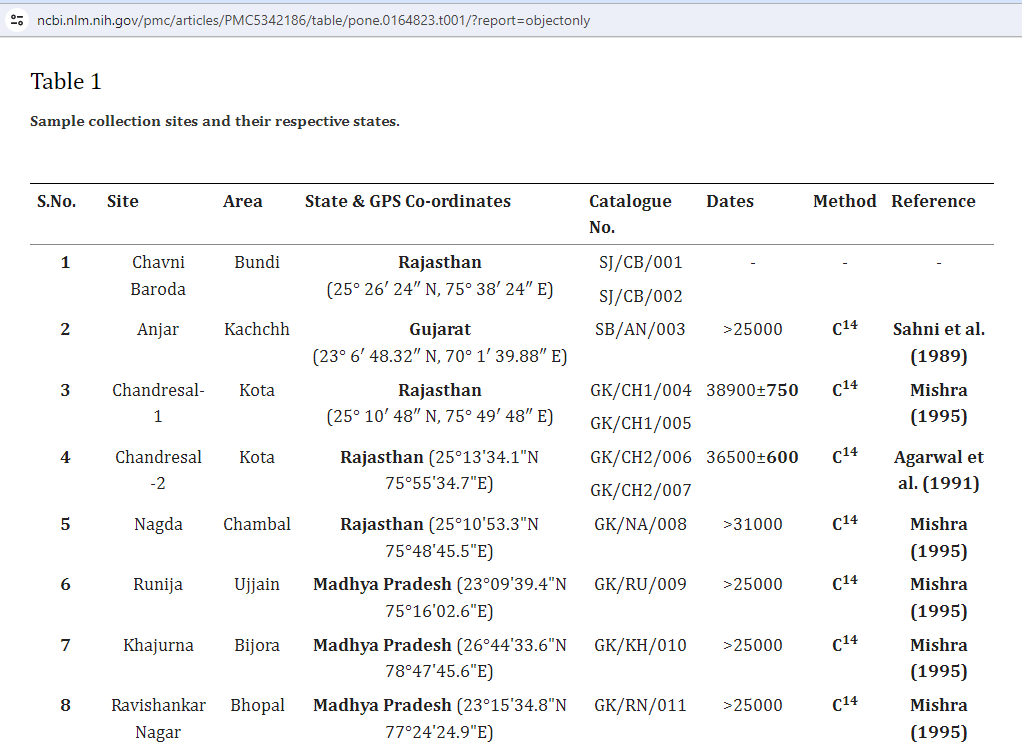Click the "Method" column header
The height and width of the screenshot is (749, 1022).
click(844, 201)
